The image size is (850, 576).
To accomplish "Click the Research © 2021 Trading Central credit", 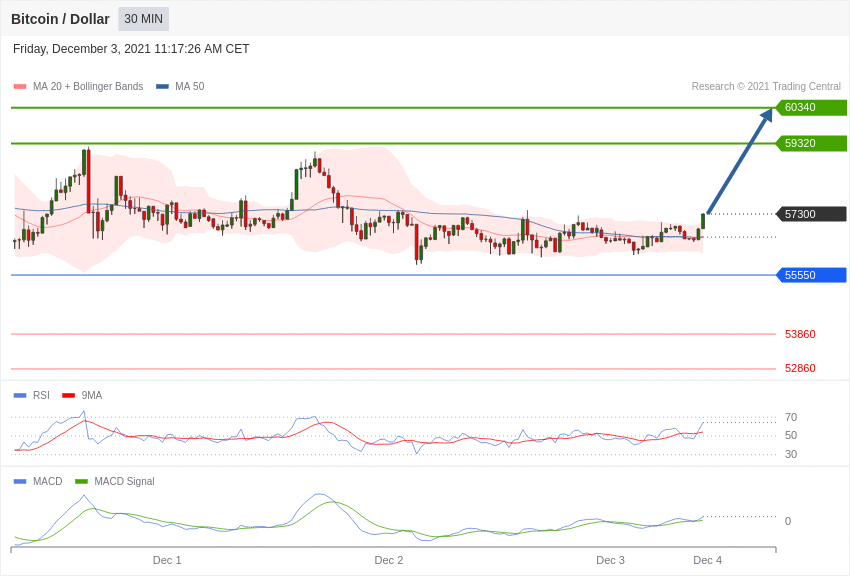I will 766,87.
